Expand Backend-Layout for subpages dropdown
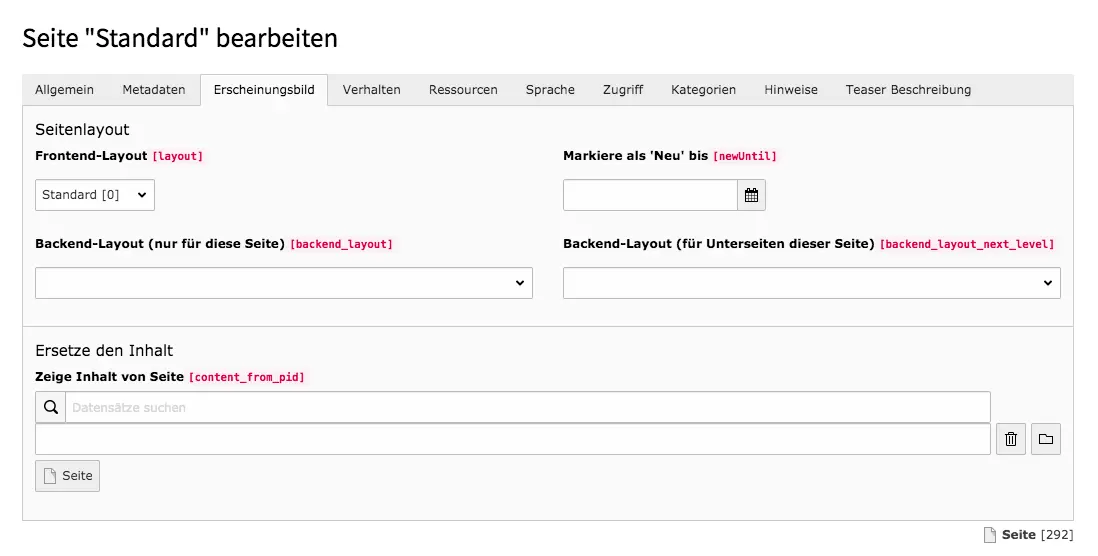1098x556 pixels. [x=811, y=283]
